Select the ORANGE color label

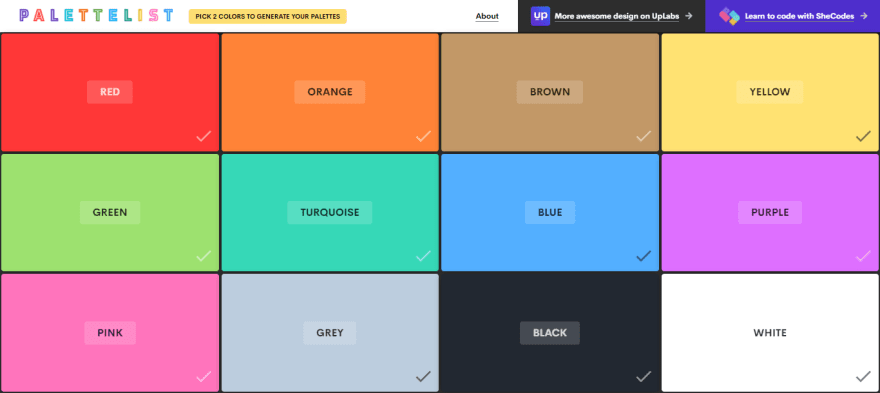point(330,92)
